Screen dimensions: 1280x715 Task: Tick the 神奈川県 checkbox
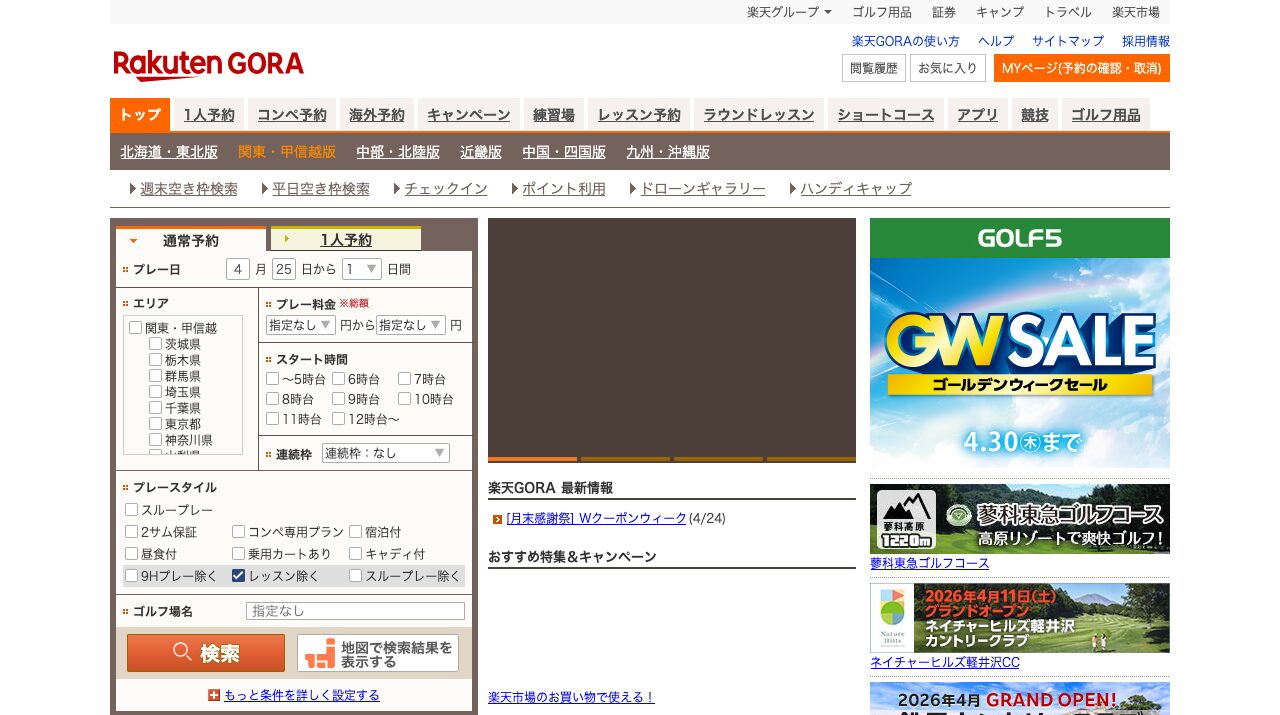point(155,439)
